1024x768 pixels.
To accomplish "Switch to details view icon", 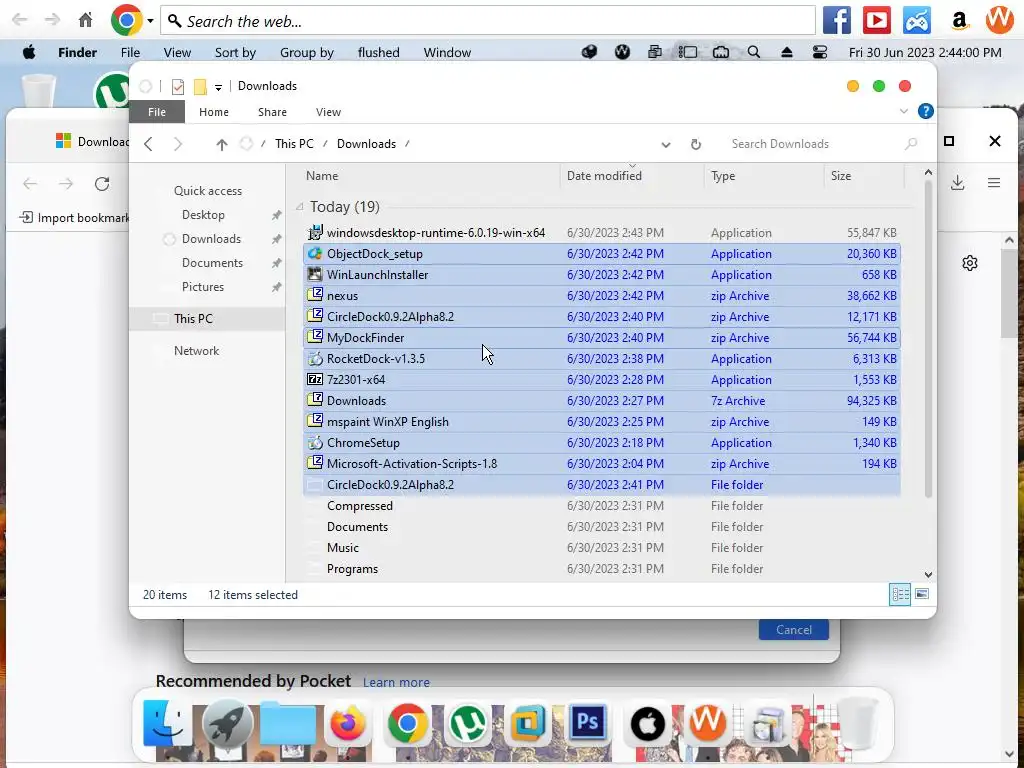I will pos(900,594).
